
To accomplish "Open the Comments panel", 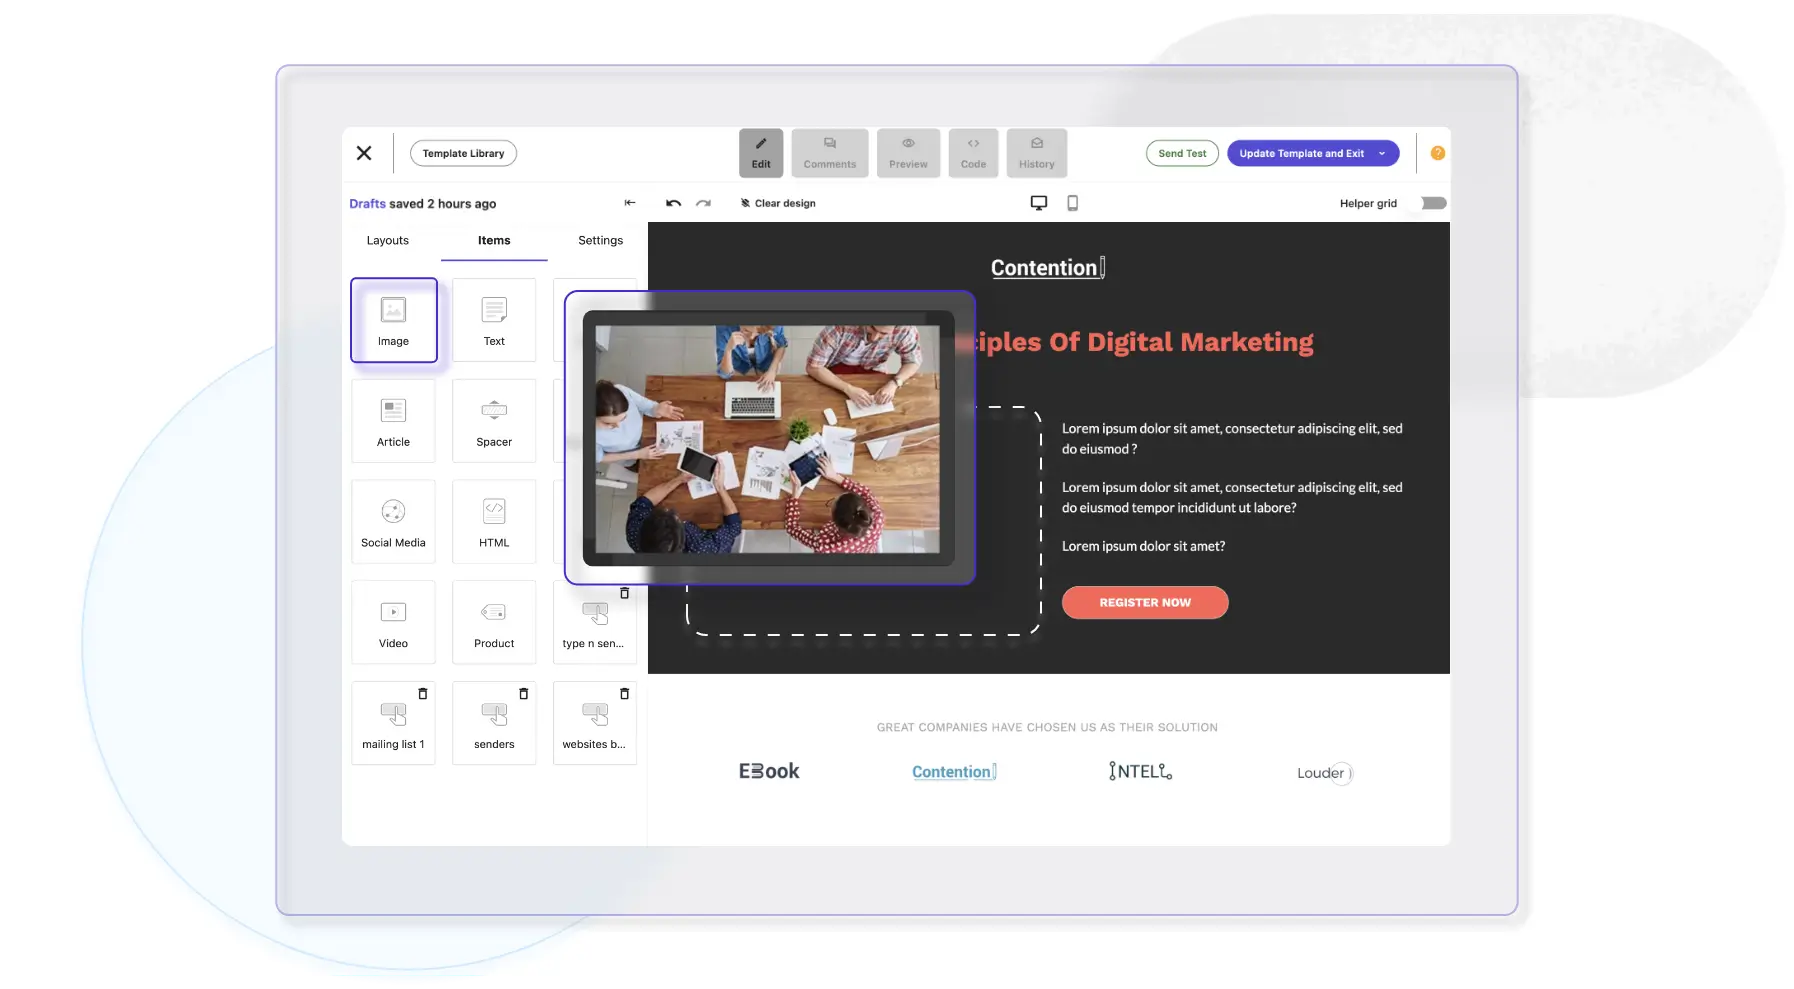I will [830, 153].
